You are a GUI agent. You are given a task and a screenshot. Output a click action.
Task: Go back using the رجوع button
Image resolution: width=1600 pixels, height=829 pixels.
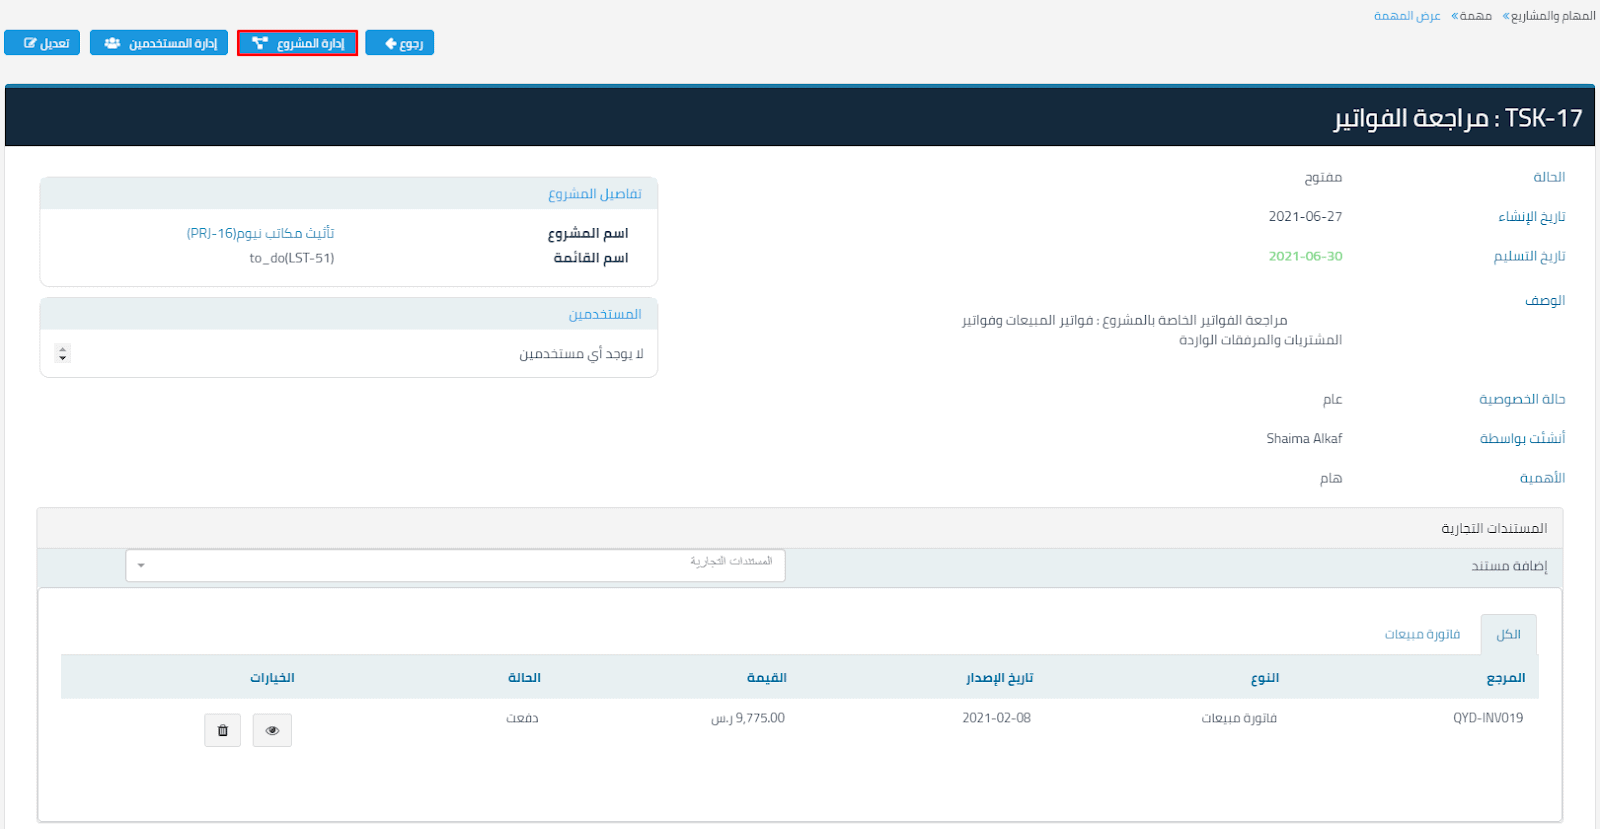[x=400, y=43]
